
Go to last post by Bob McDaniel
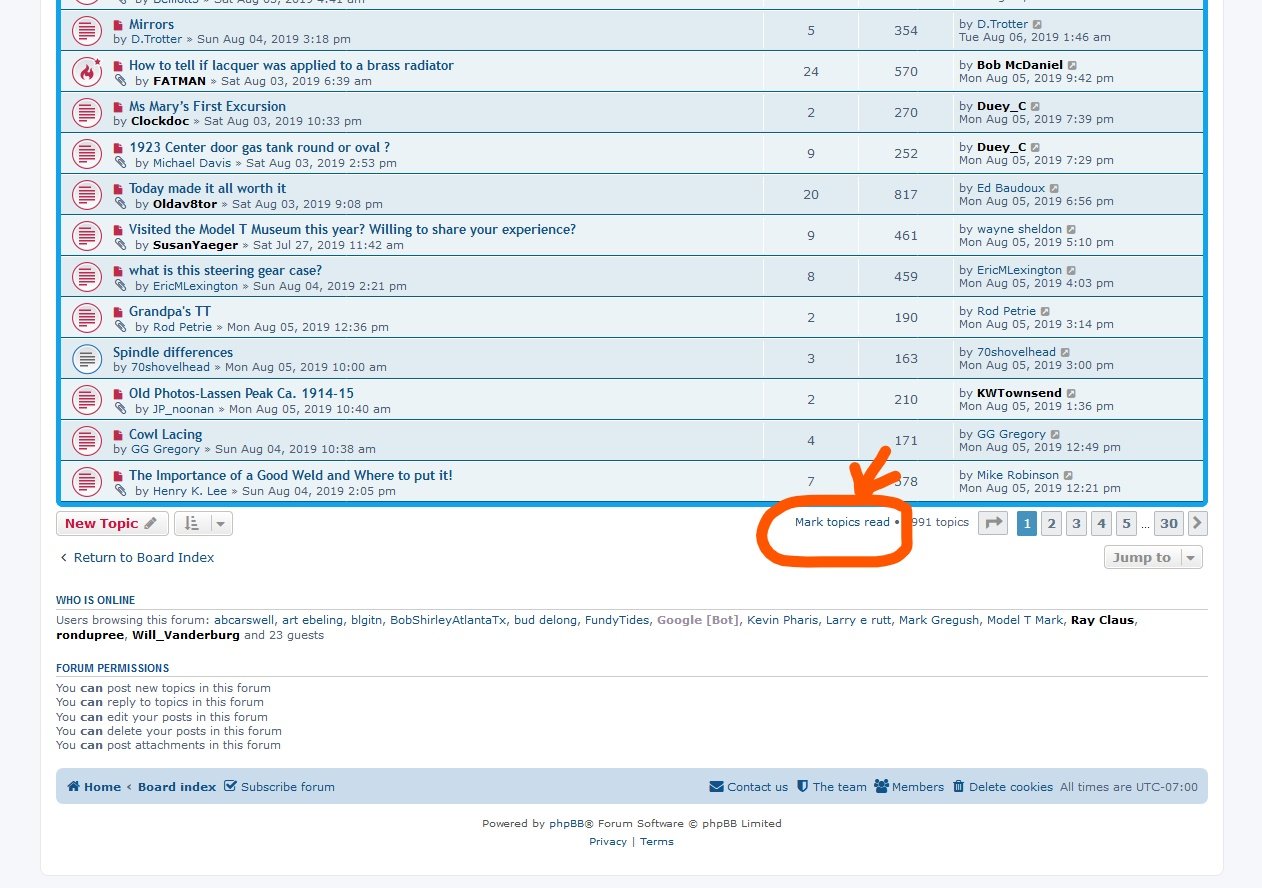click(1073, 66)
